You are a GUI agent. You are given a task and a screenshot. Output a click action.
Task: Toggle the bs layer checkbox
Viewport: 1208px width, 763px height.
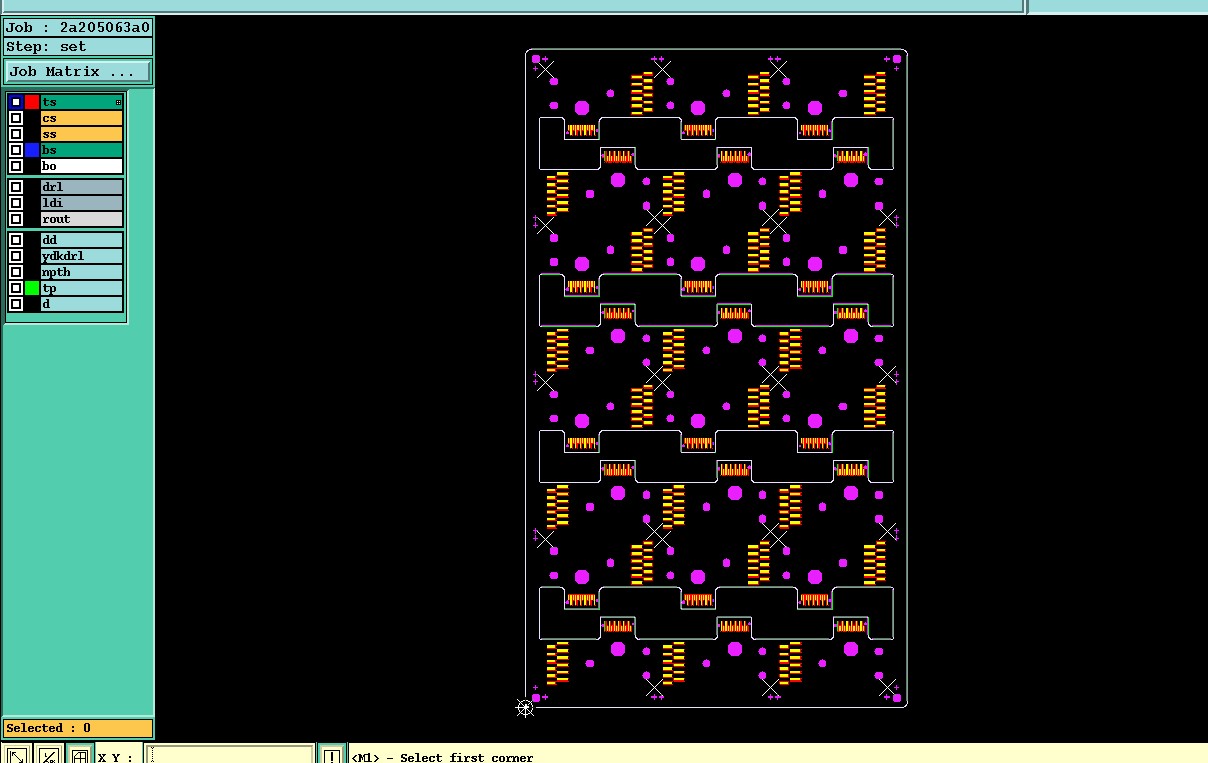coord(16,150)
